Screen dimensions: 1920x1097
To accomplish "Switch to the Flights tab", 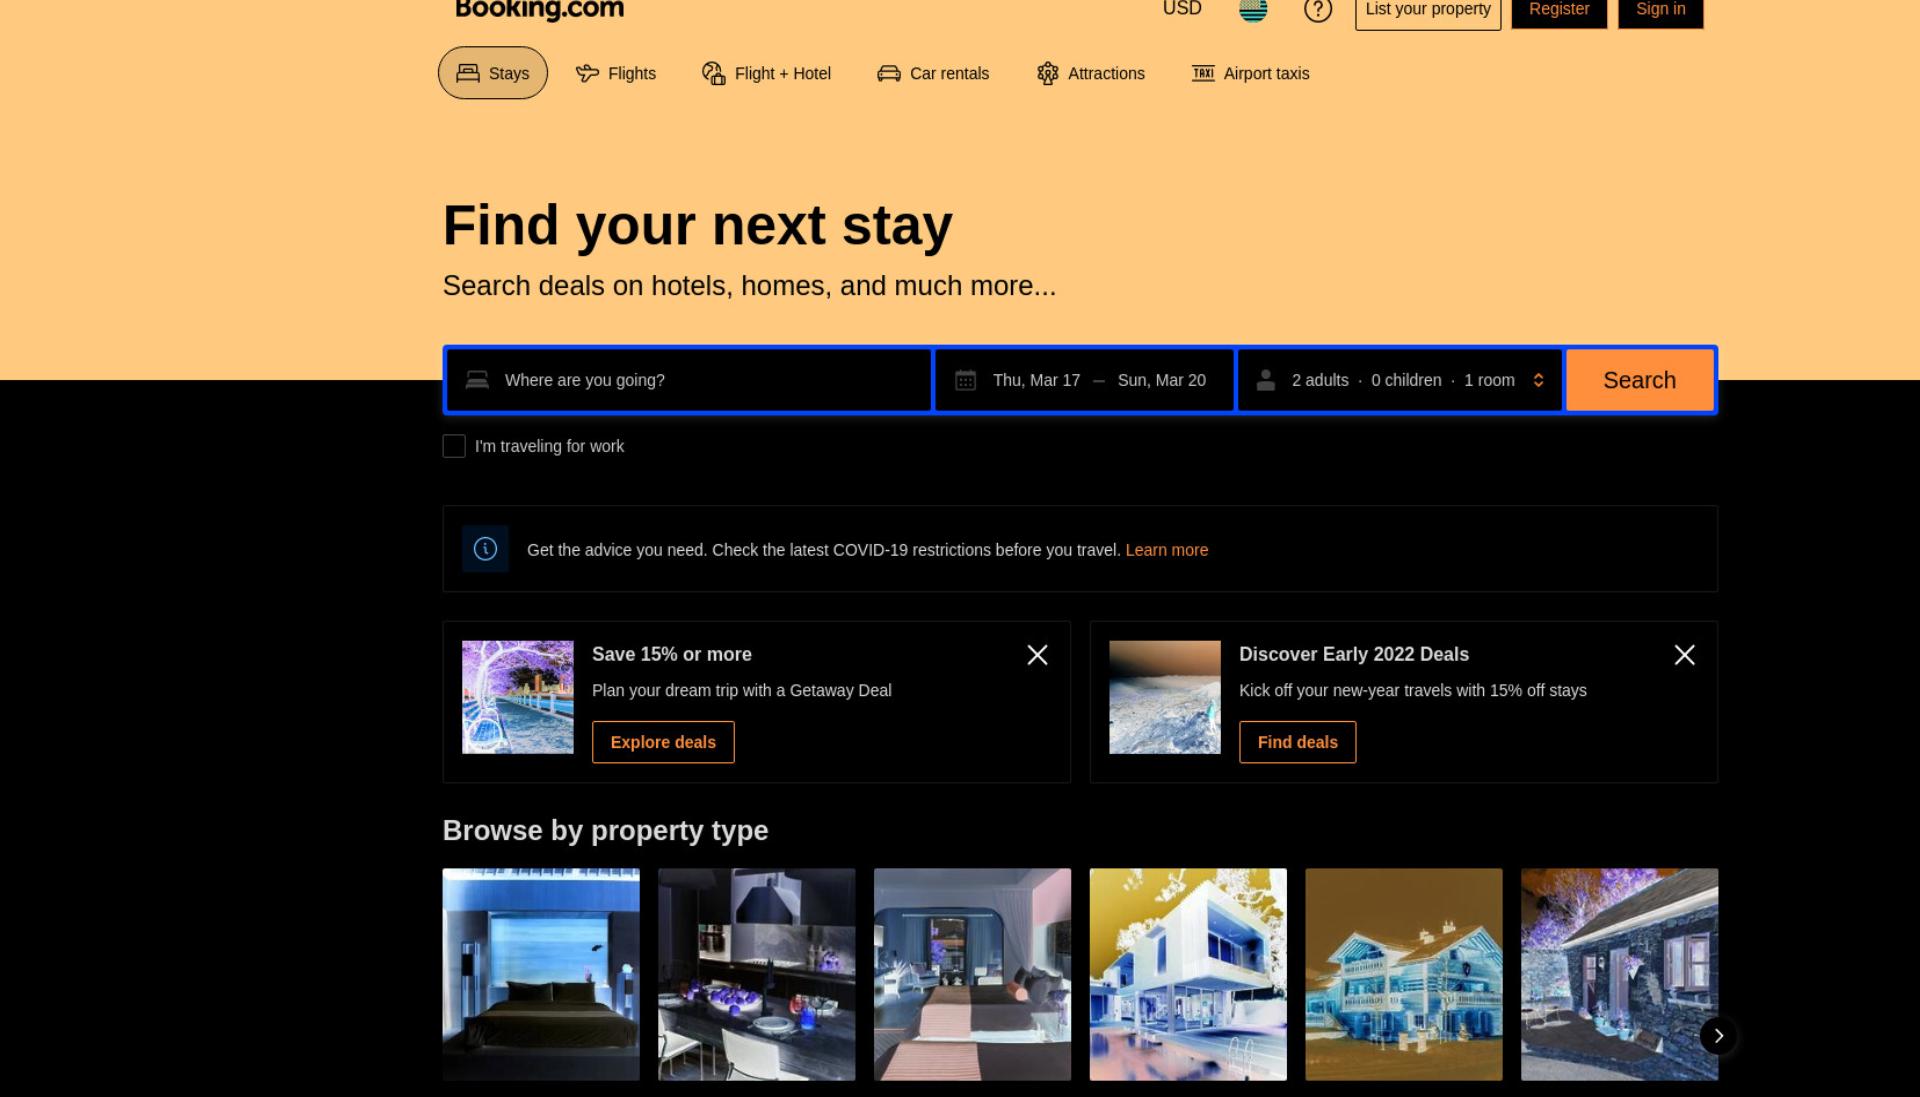I will [616, 73].
